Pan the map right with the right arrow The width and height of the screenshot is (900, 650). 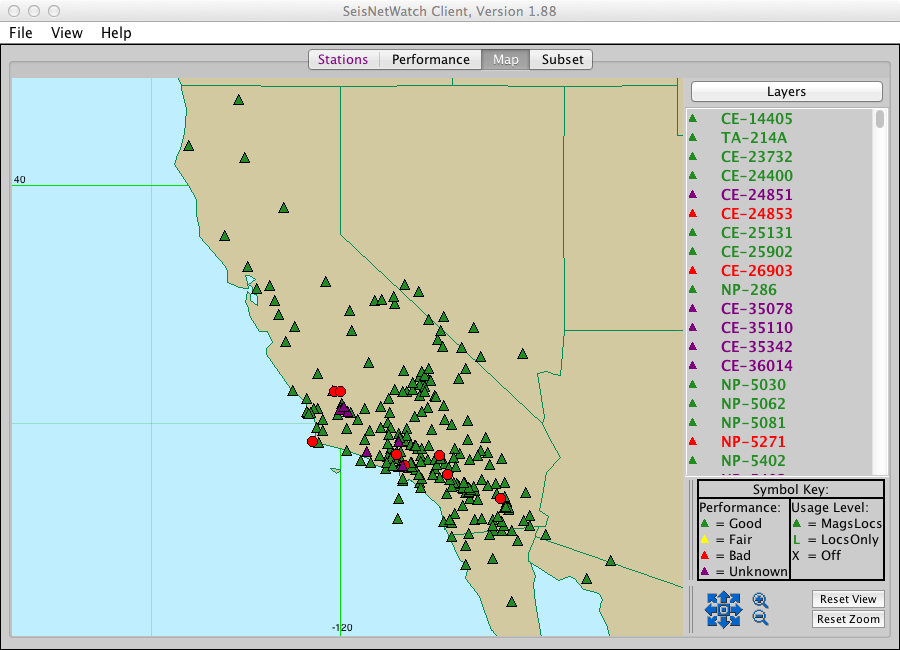point(735,610)
